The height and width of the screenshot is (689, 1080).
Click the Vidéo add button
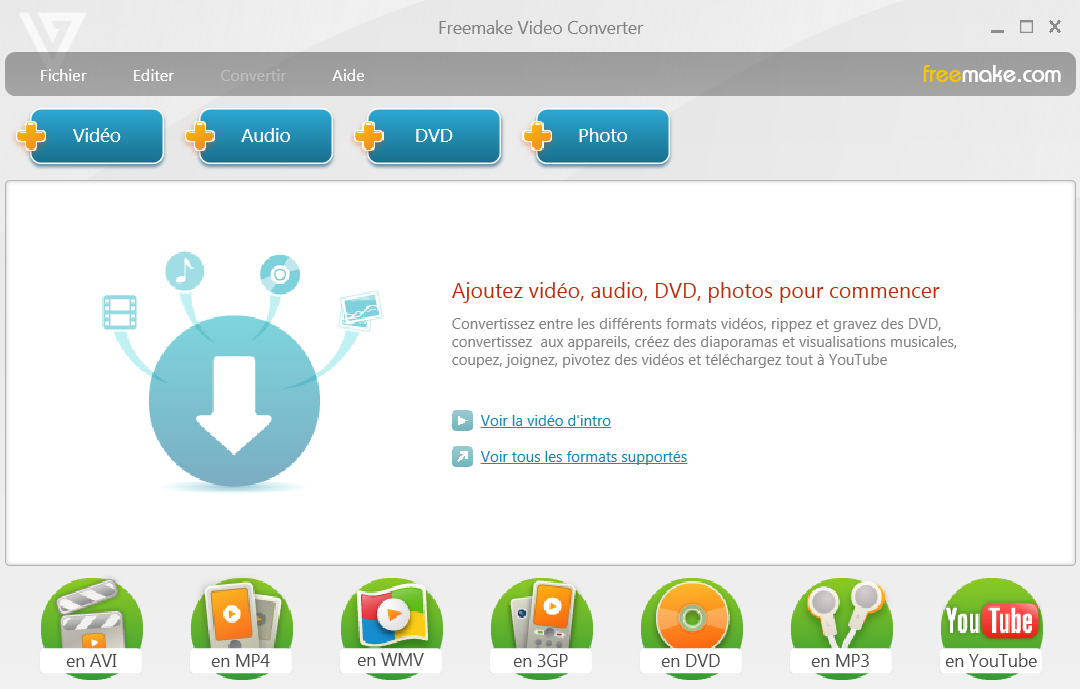coord(90,136)
